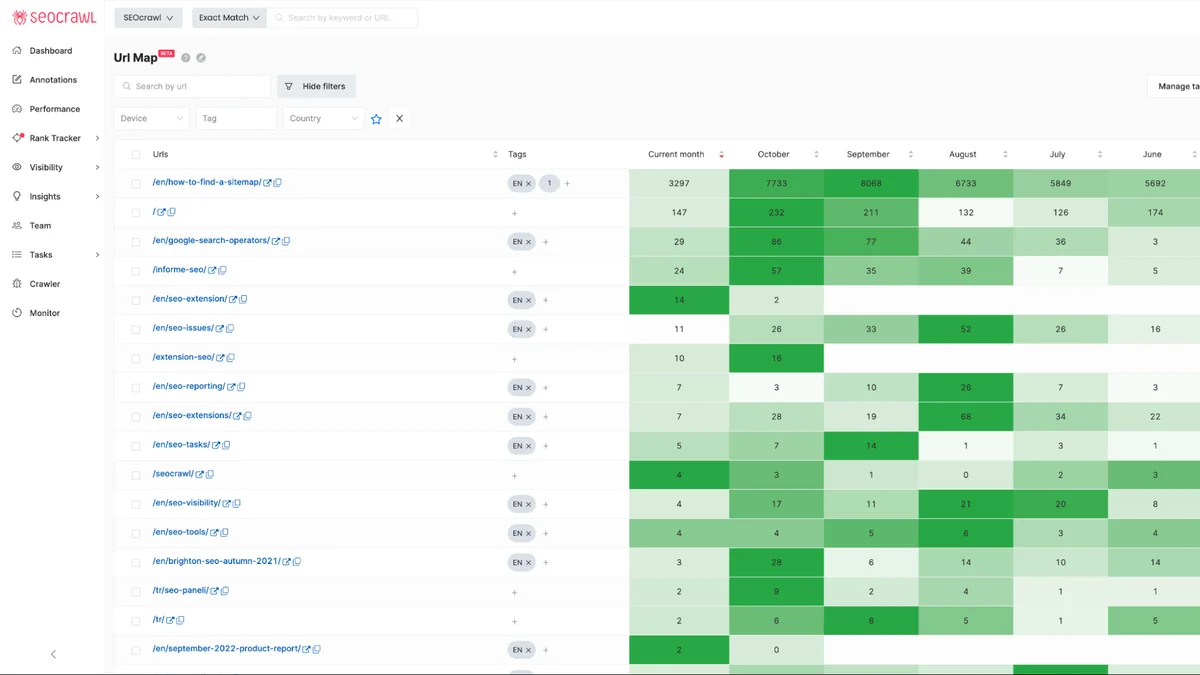Click the Hide filters button
The height and width of the screenshot is (675, 1200).
[x=316, y=86]
